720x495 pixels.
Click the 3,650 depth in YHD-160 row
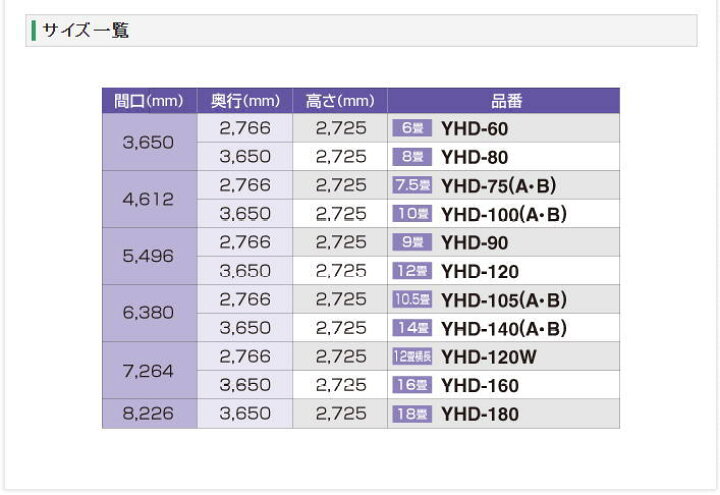tap(245, 385)
